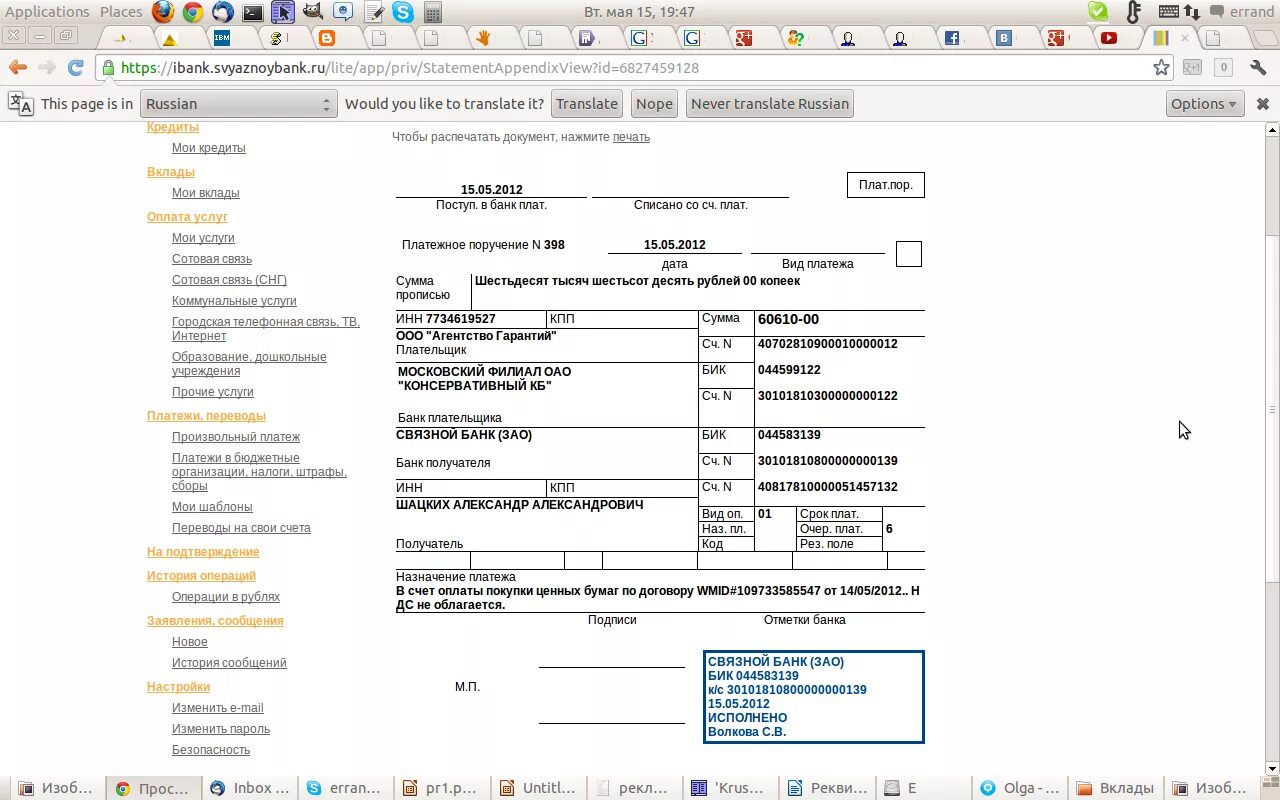Screen dimensions: 1280x800
Task: Open Оплата услуг section link
Action: pyautogui.click(x=187, y=217)
